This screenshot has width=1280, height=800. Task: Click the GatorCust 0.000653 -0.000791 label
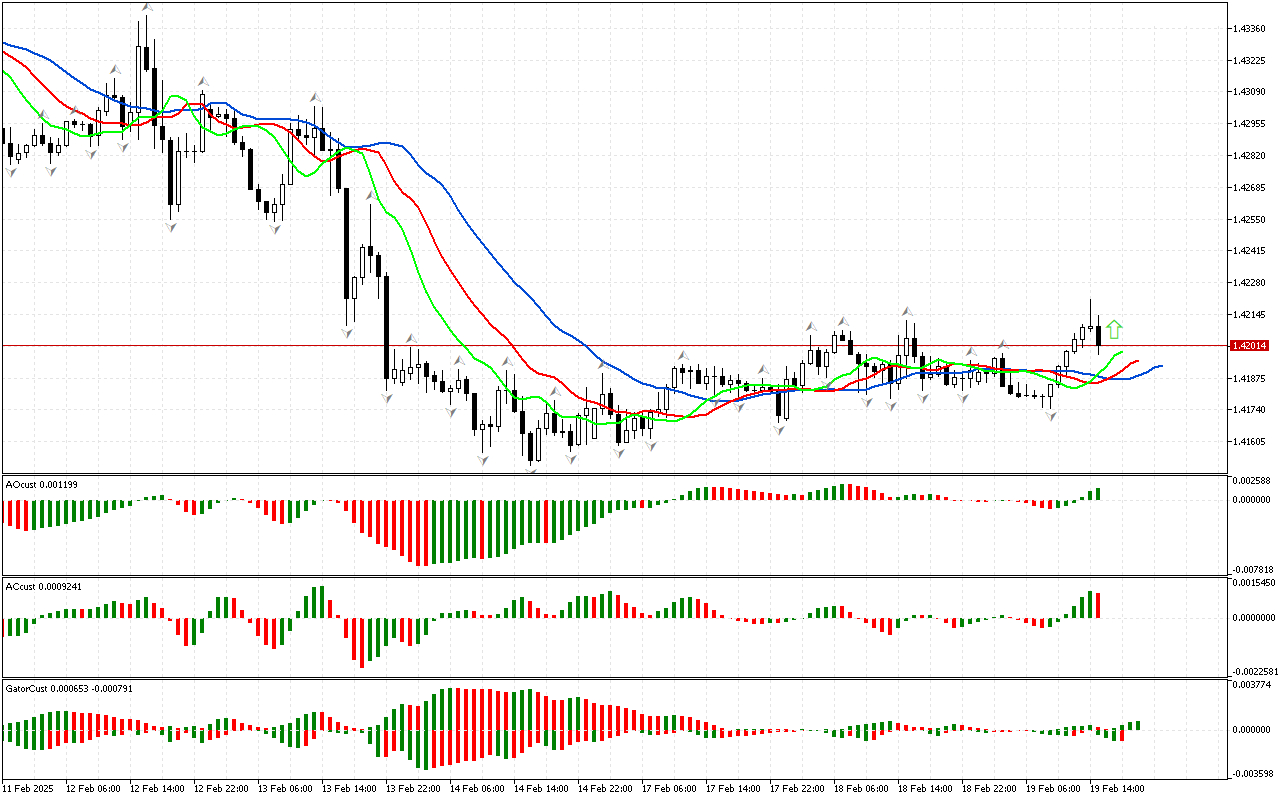point(69,688)
